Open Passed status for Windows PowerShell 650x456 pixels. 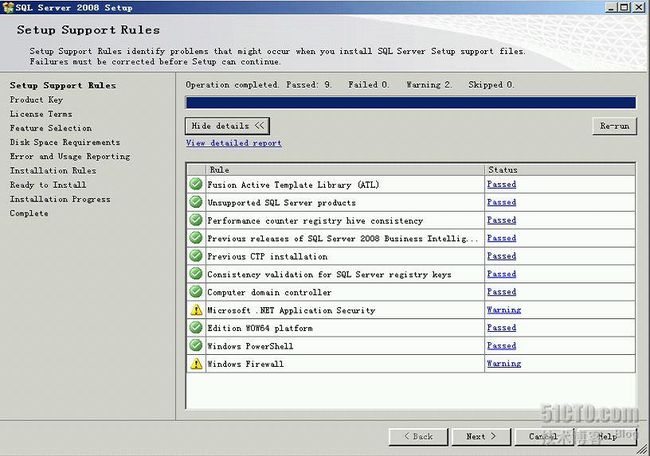(x=502, y=346)
